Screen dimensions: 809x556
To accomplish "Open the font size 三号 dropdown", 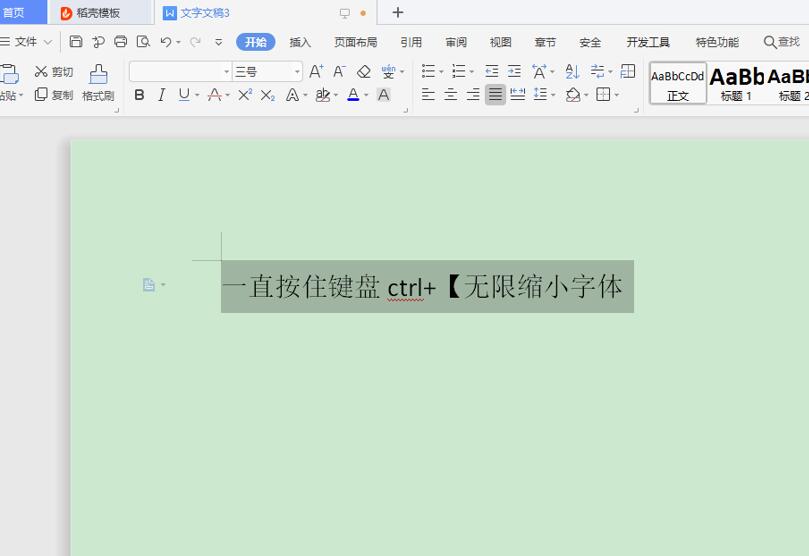I will point(297,72).
